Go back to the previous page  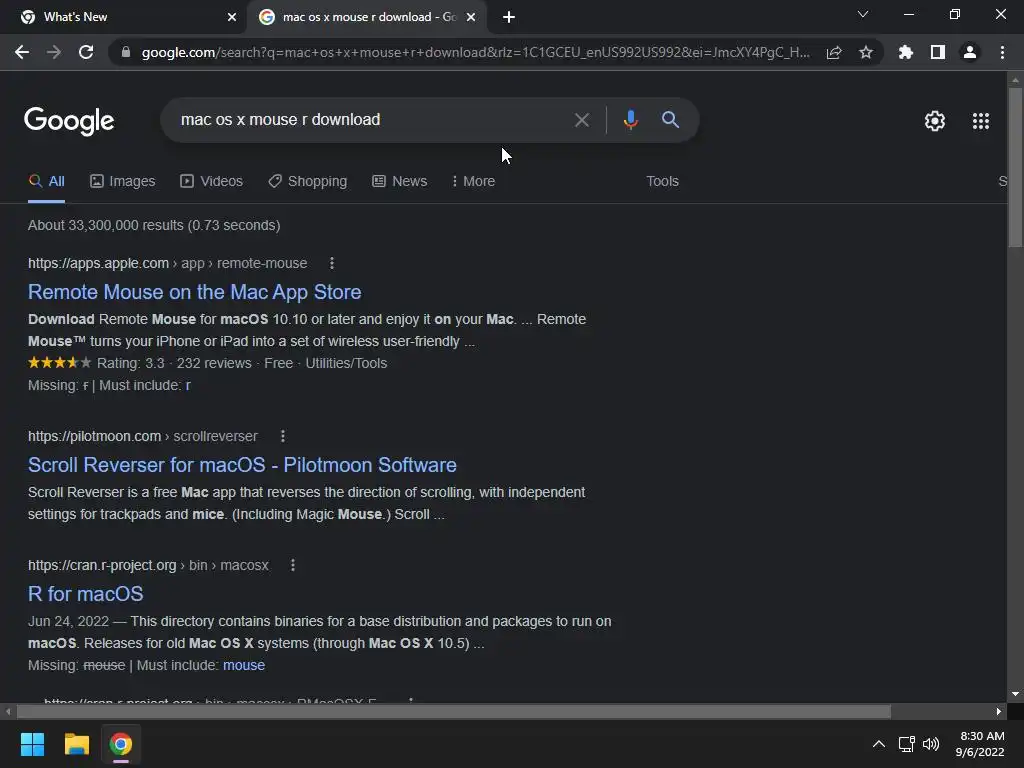[x=22, y=52]
